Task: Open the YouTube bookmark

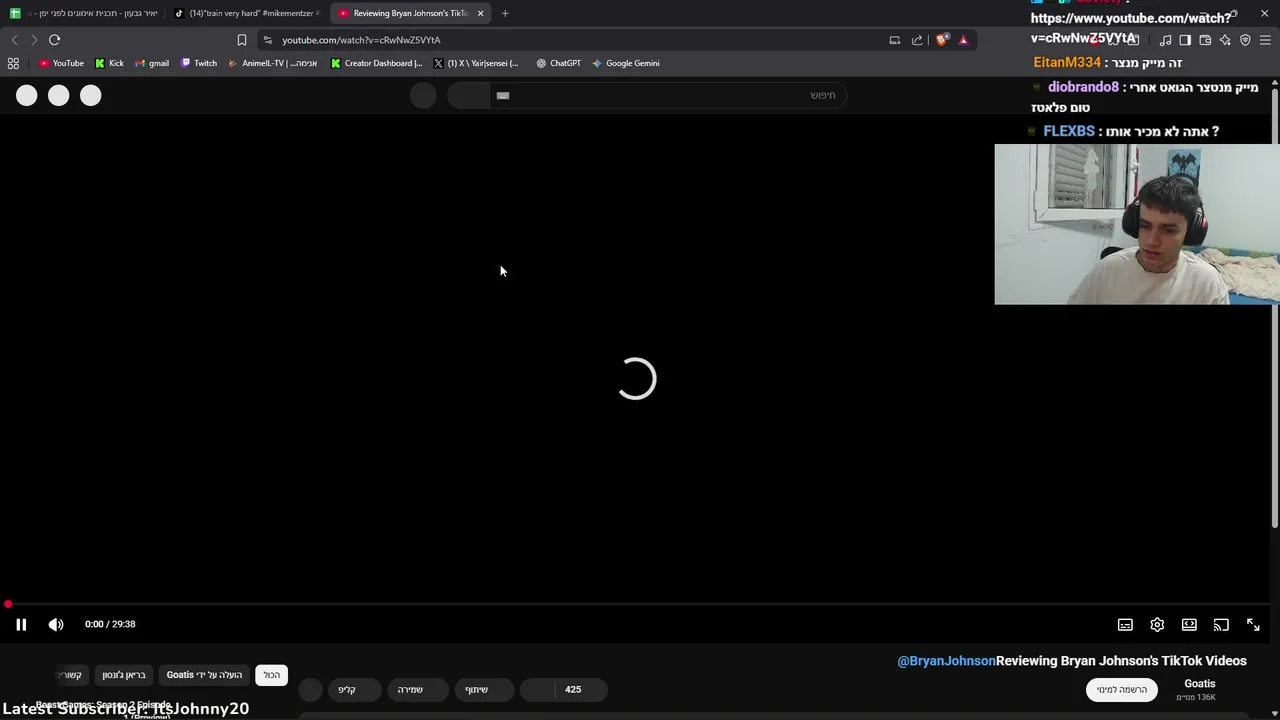Action: coord(61,63)
